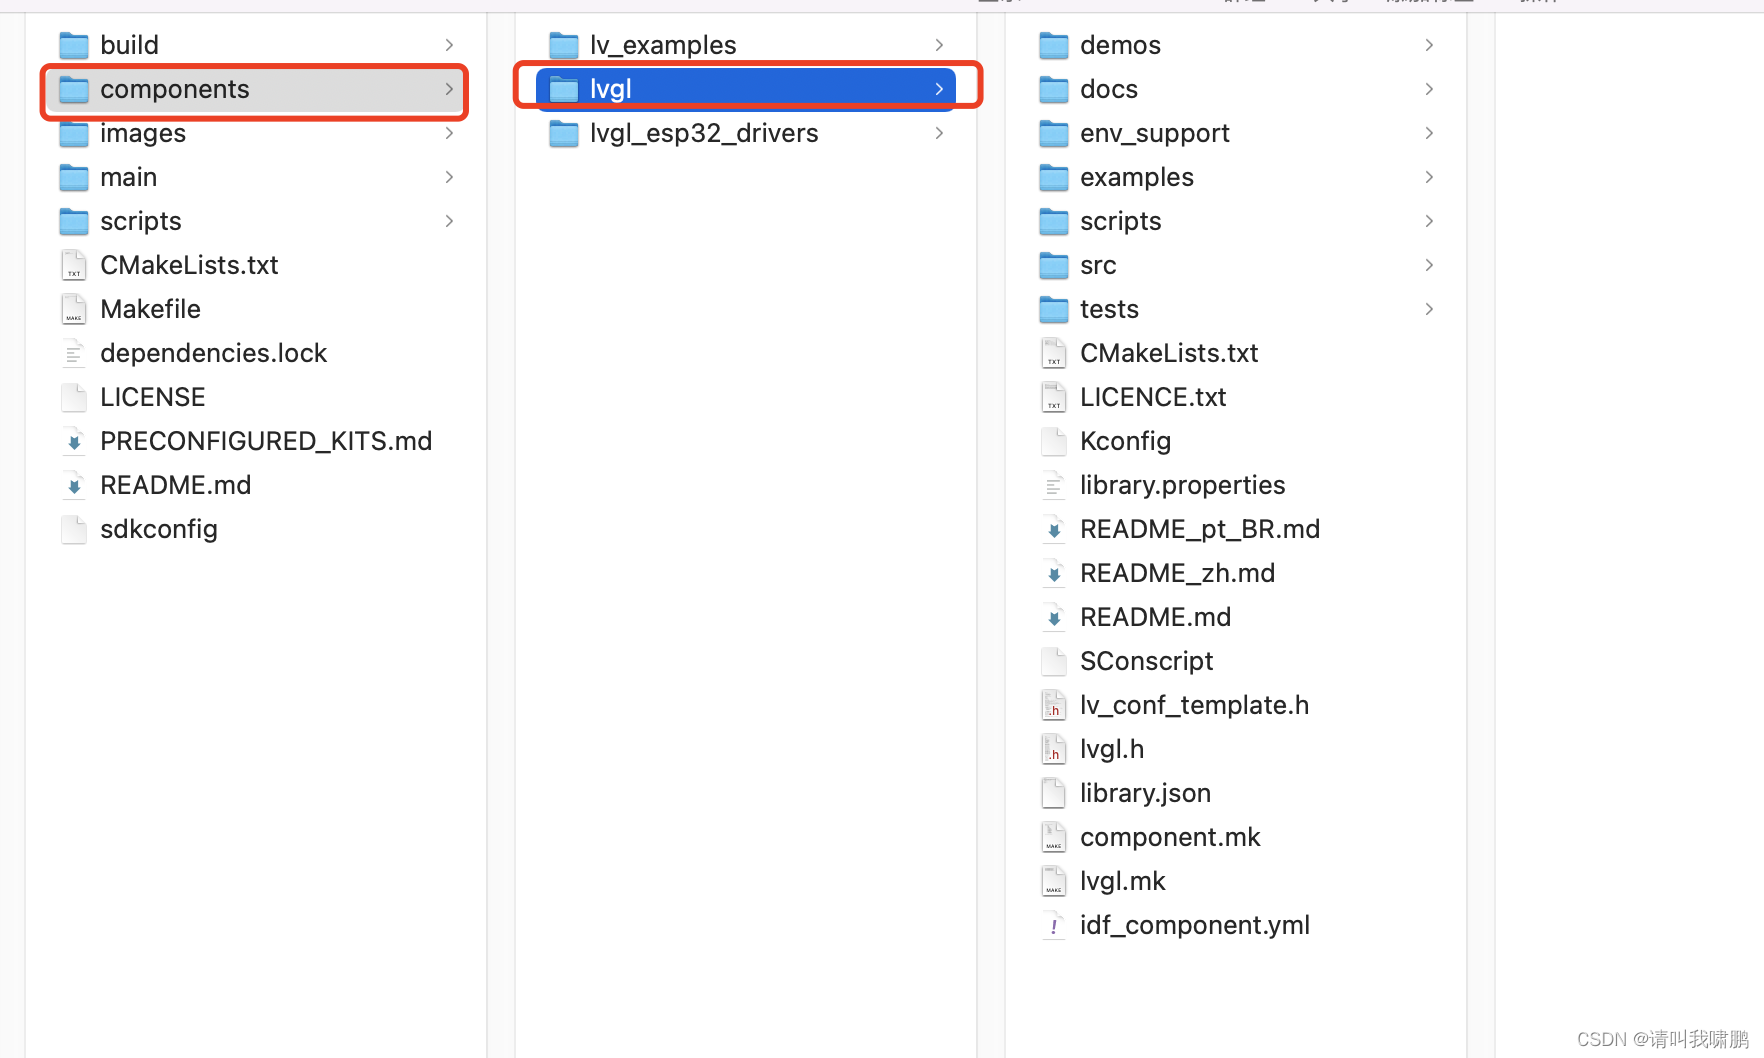Select the SConscript file name
The height and width of the screenshot is (1058, 1764).
pyautogui.click(x=1147, y=661)
